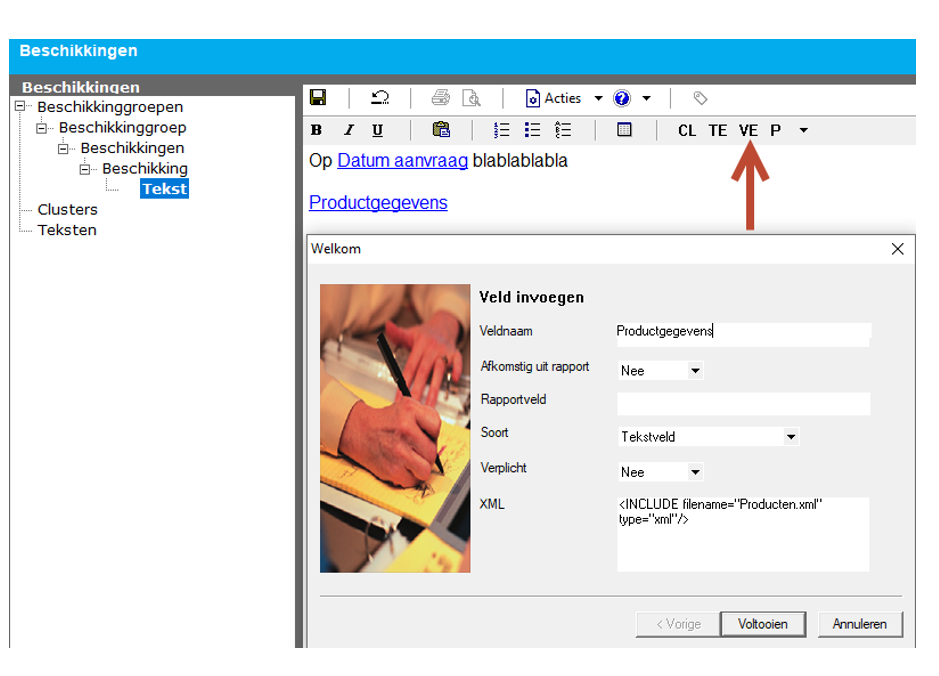Click the Paste clipboard icon
The image size is (939, 676).
pos(441,130)
